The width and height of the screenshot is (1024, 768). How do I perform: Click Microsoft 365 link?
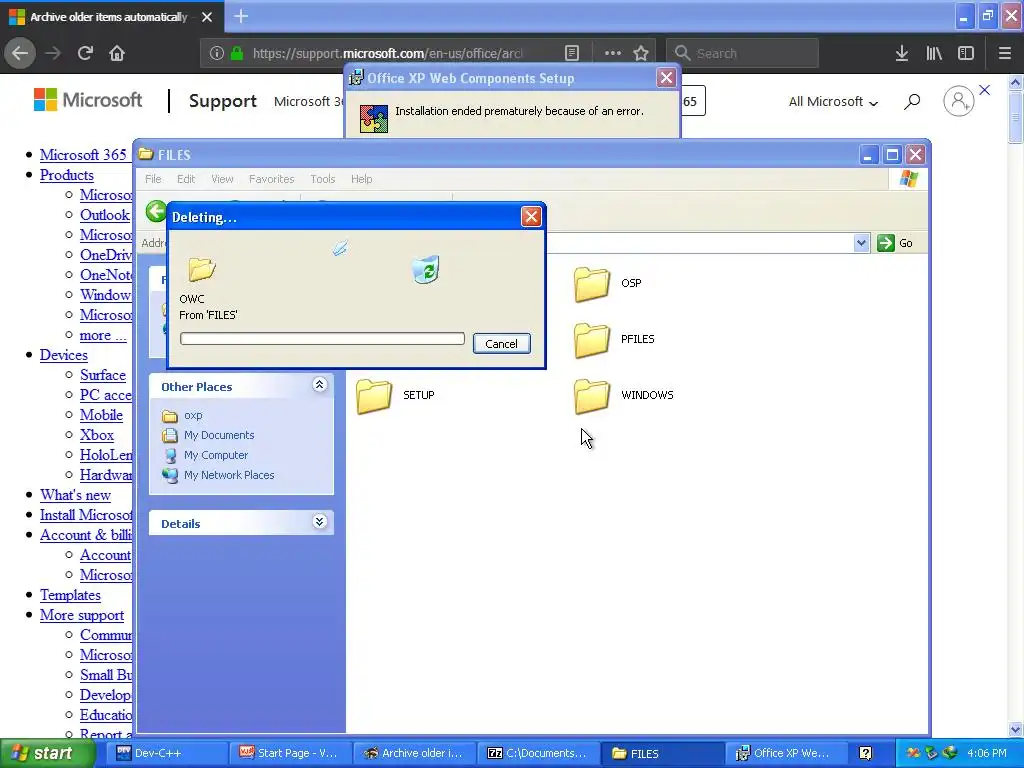click(x=83, y=155)
